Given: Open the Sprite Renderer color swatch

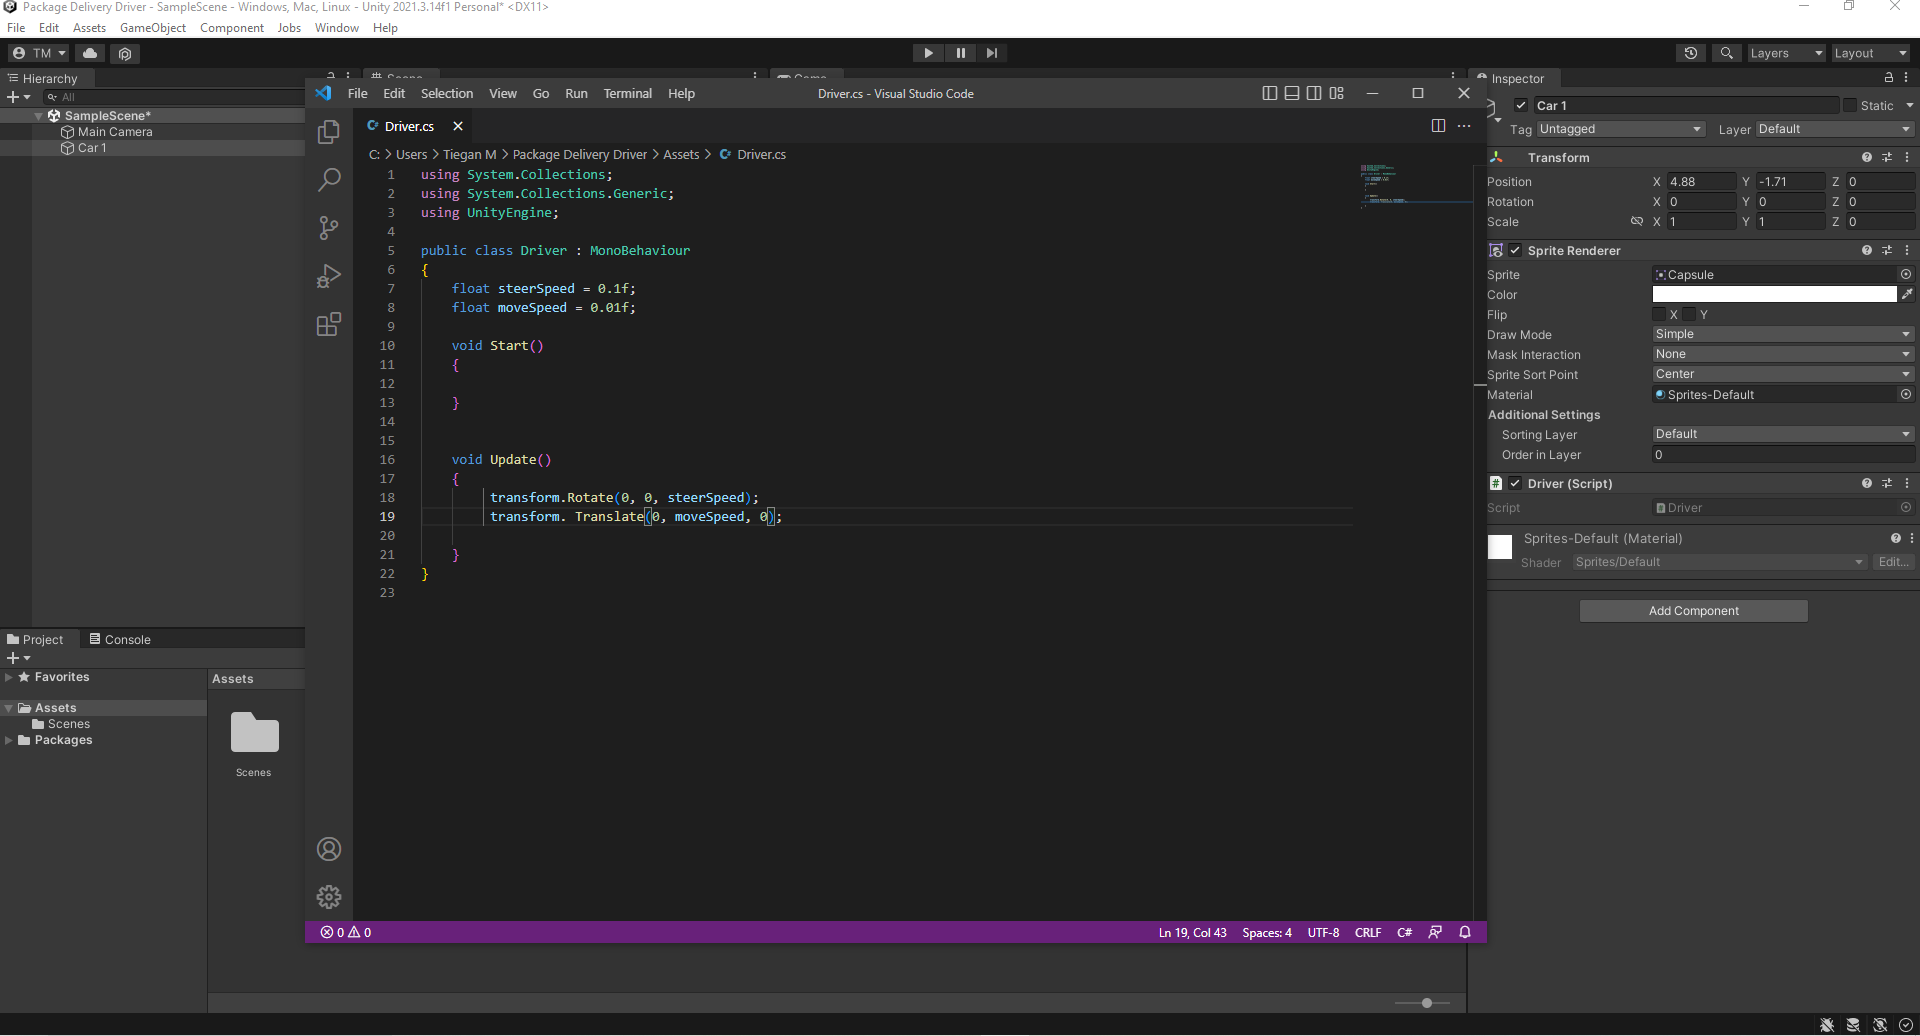Looking at the screenshot, I should 1774,294.
